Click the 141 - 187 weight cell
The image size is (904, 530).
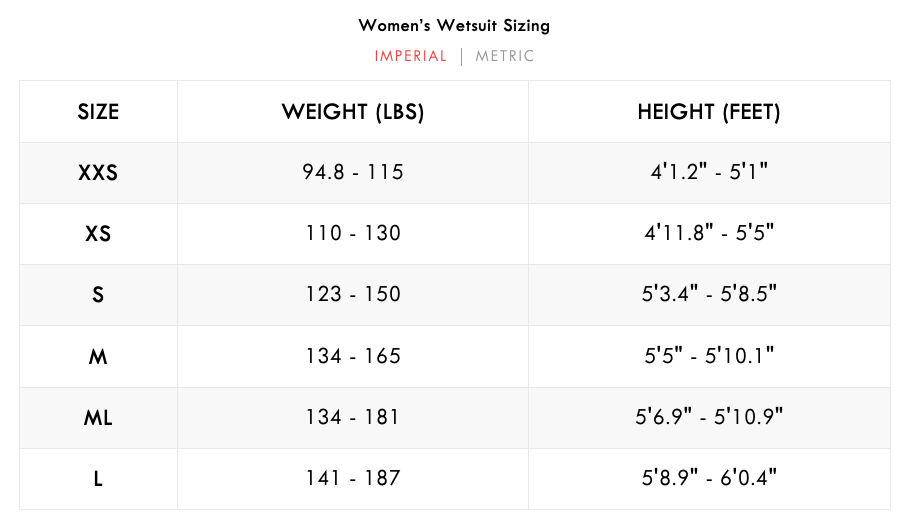(x=353, y=479)
